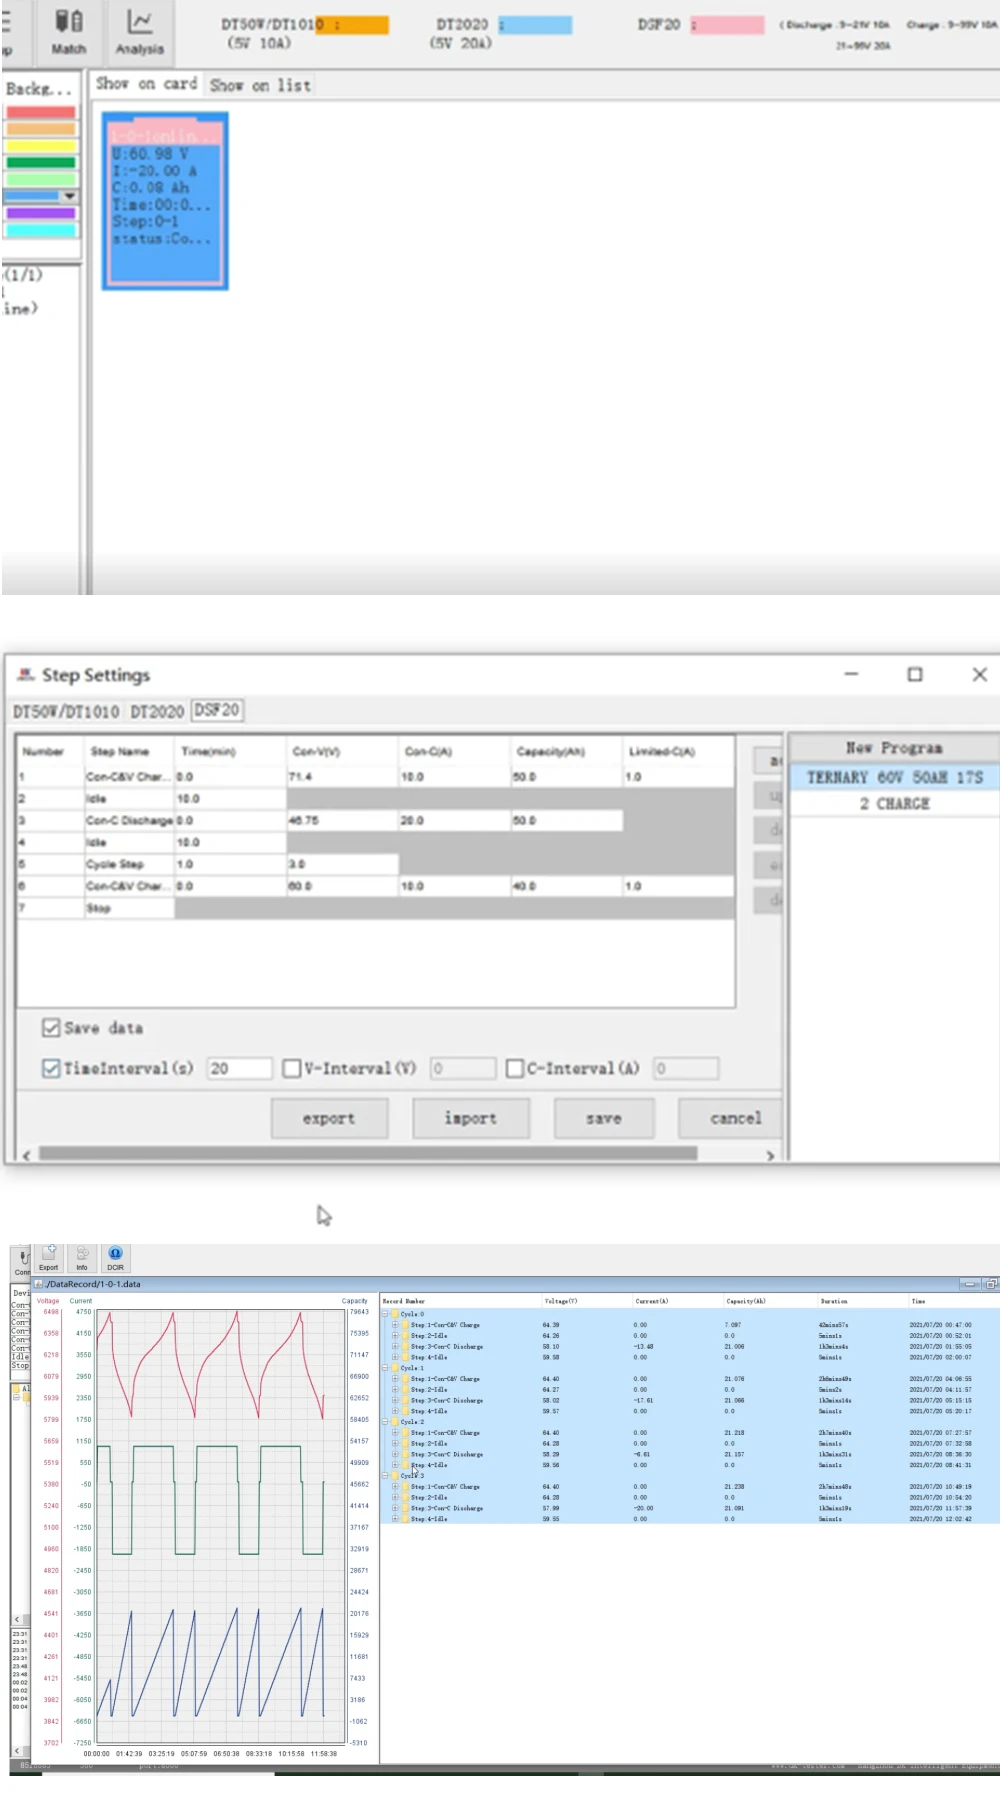Screen dimensions: 1000x1813
Task: Select TERNARY 60V 50AH 17S program
Action: (x=895, y=777)
